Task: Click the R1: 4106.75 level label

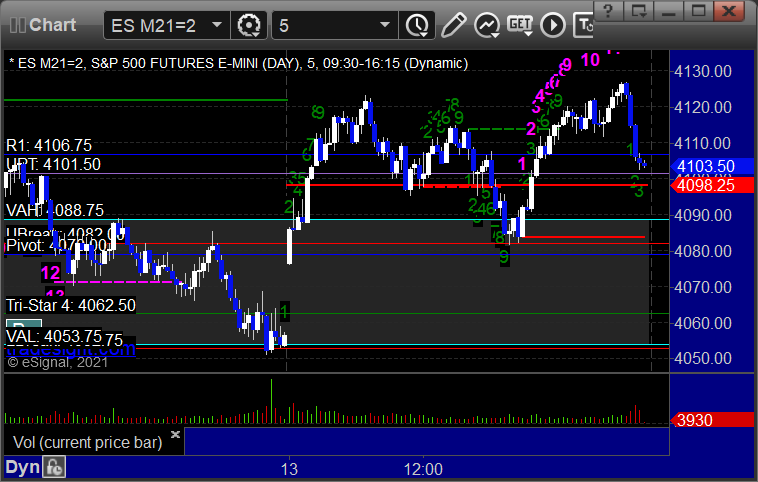Action: click(49, 146)
